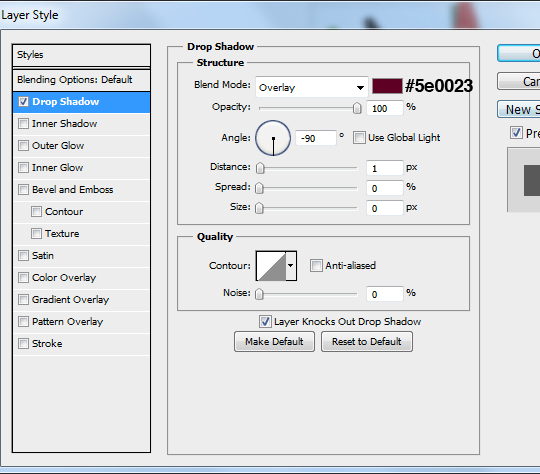Enable the Satin checkbox

click(x=23, y=256)
